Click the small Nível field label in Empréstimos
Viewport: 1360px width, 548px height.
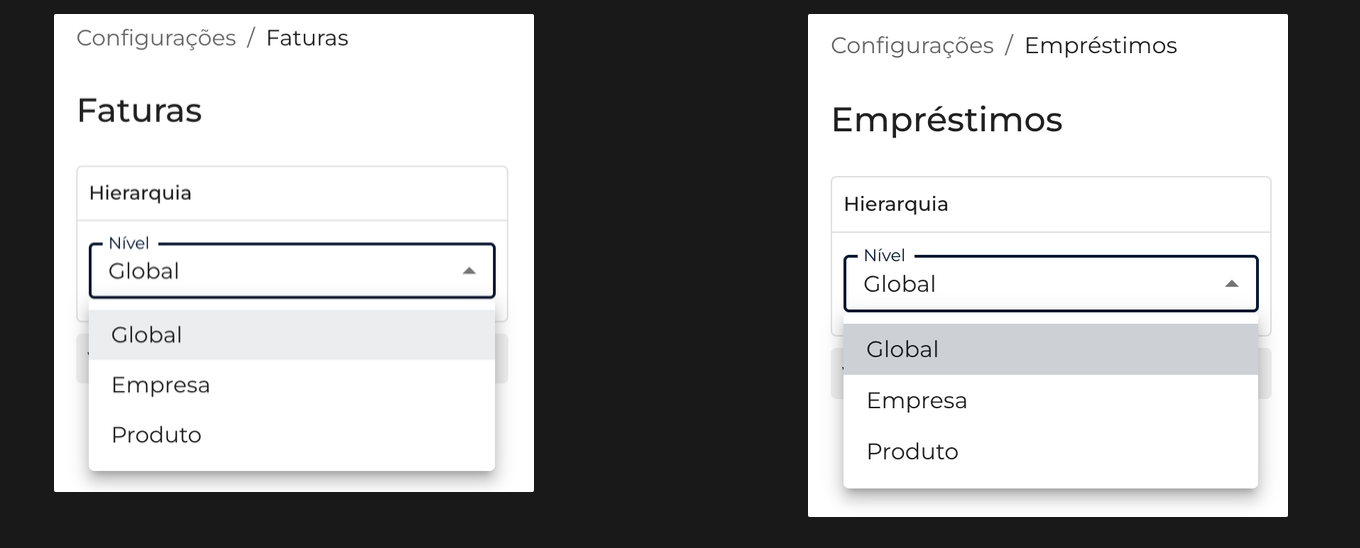coord(884,256)
